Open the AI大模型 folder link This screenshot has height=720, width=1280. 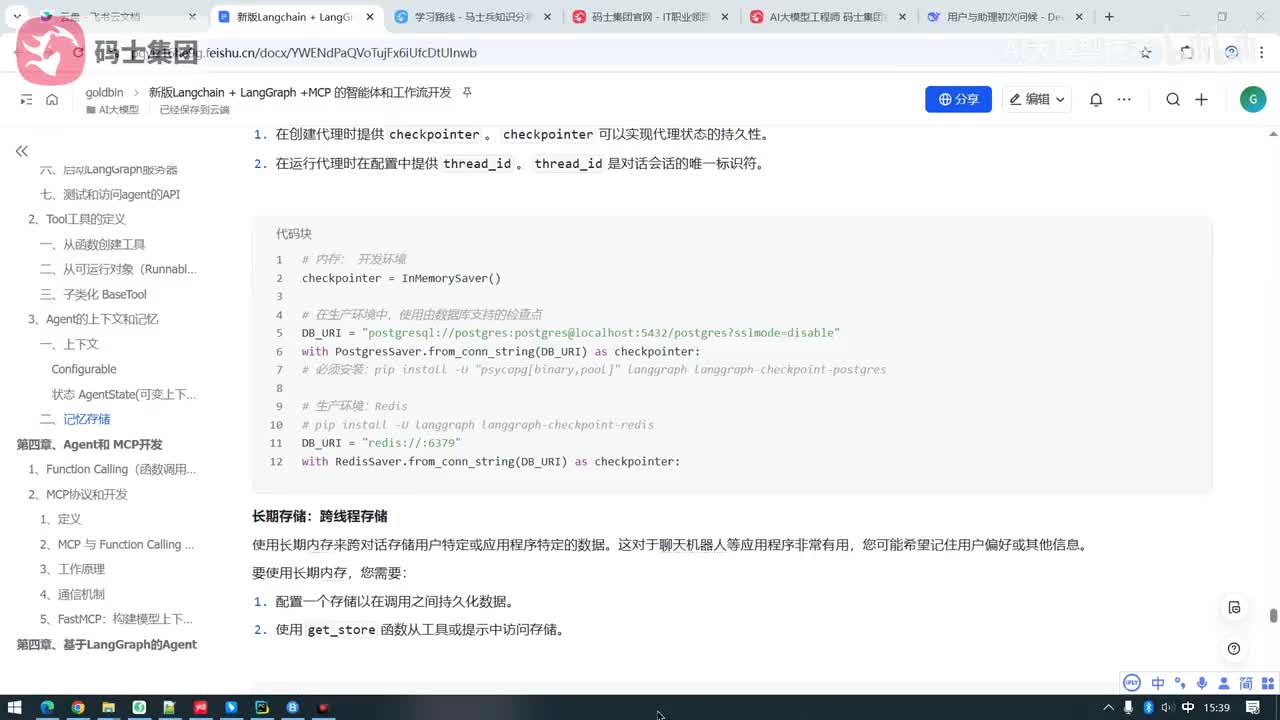(112, 110)
